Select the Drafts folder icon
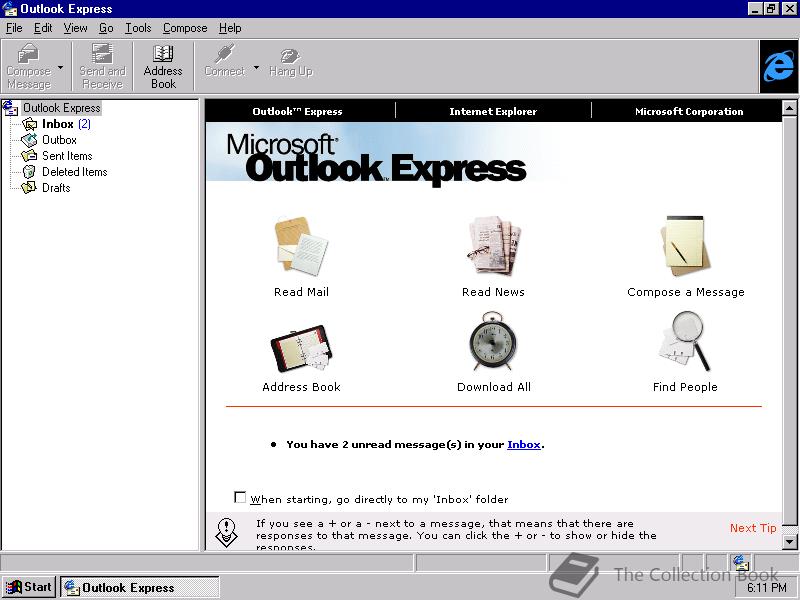 pyautogui.click(x=29, y=188)
